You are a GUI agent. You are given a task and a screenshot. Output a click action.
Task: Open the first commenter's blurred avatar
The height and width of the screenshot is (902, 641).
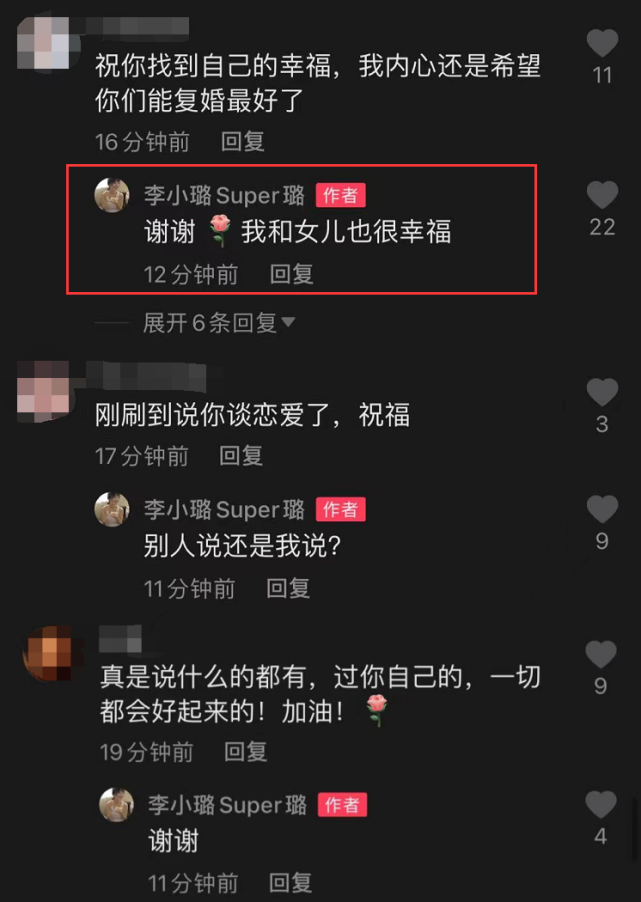coord(44,43)
